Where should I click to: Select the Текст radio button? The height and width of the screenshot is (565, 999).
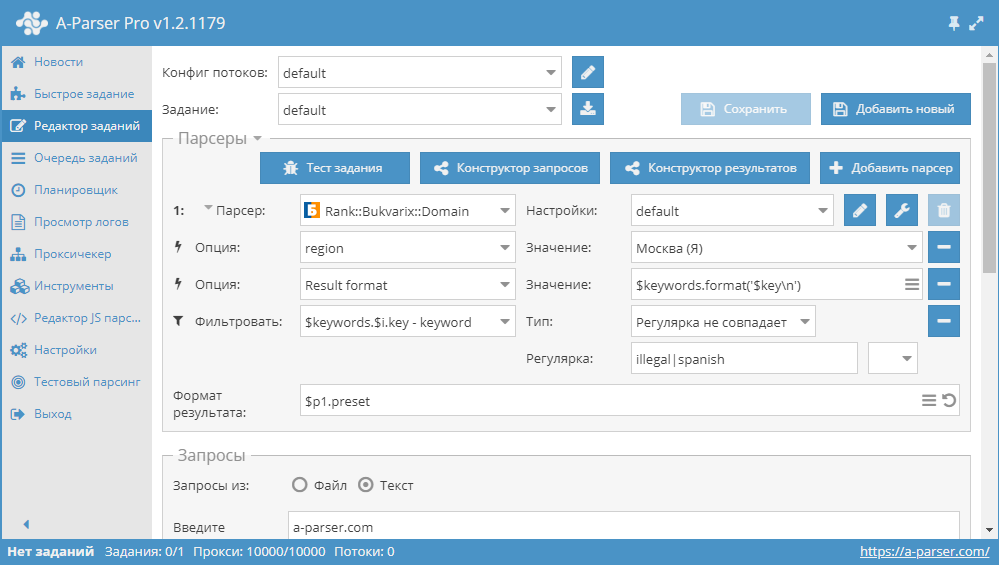(366, 485)
